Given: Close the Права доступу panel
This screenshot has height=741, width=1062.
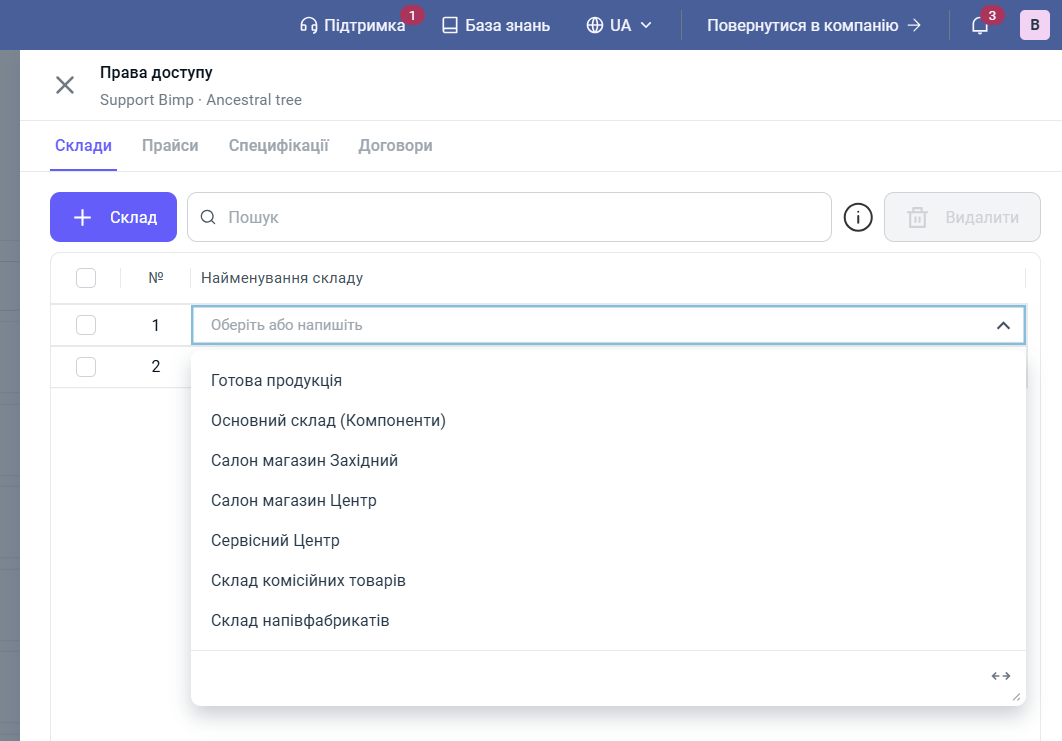Looking at the screenshot, I should (65, 85).
